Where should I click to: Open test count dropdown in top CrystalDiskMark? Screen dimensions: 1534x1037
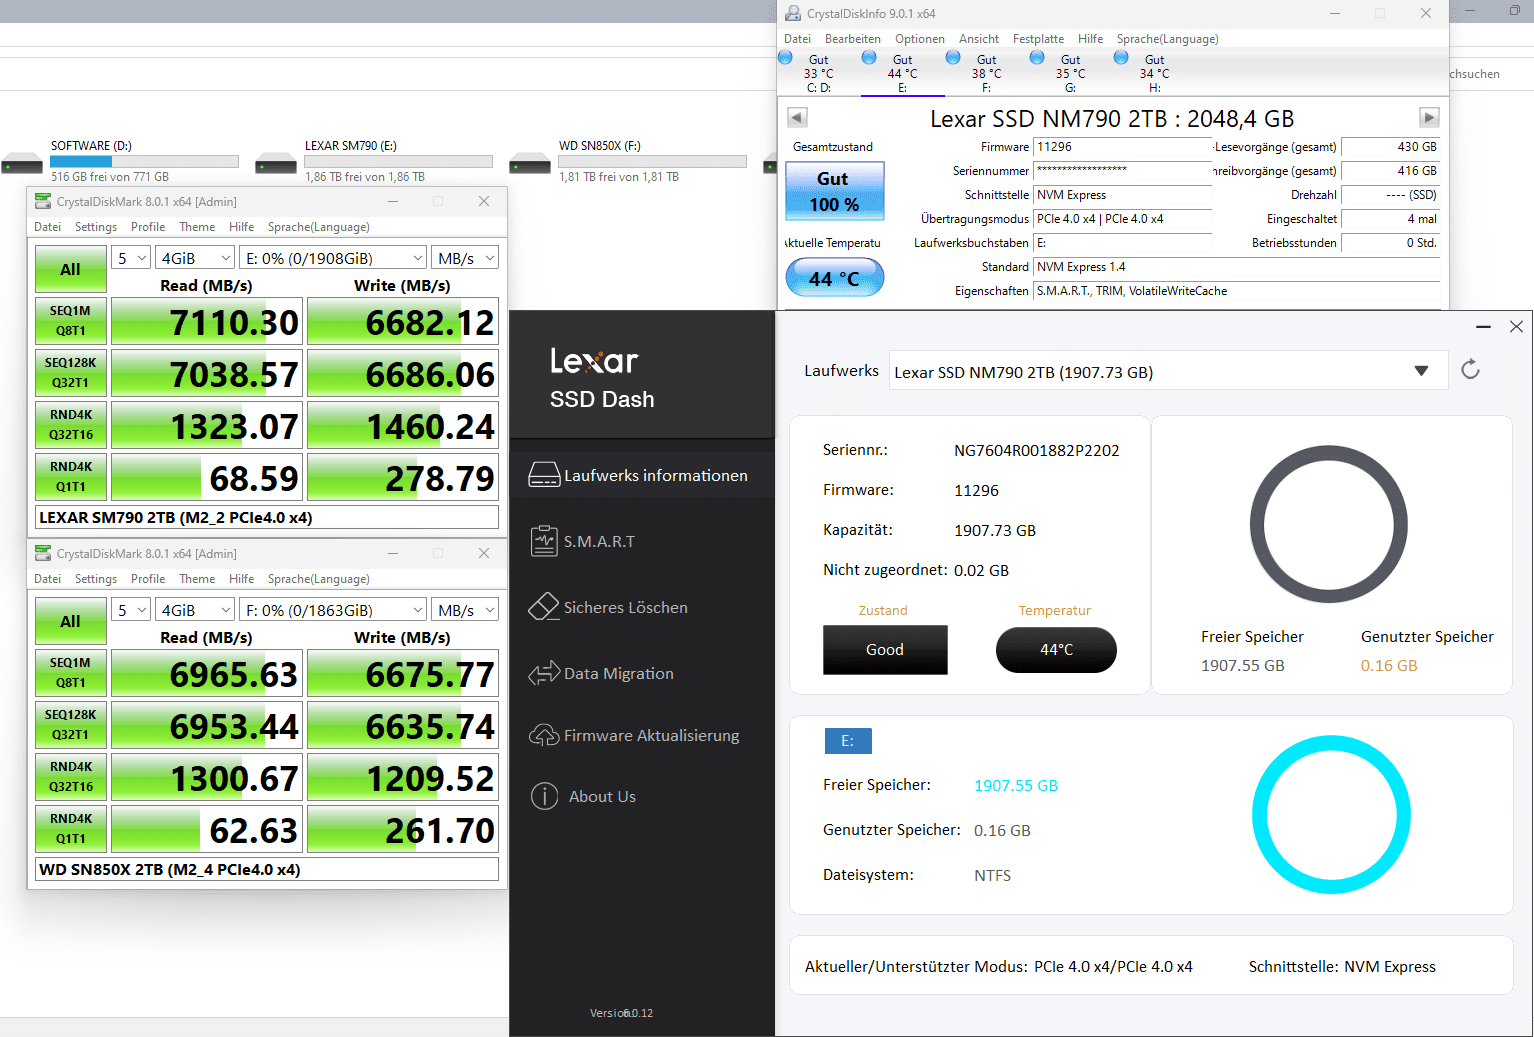pyautogui.click(x=130, y=258)
